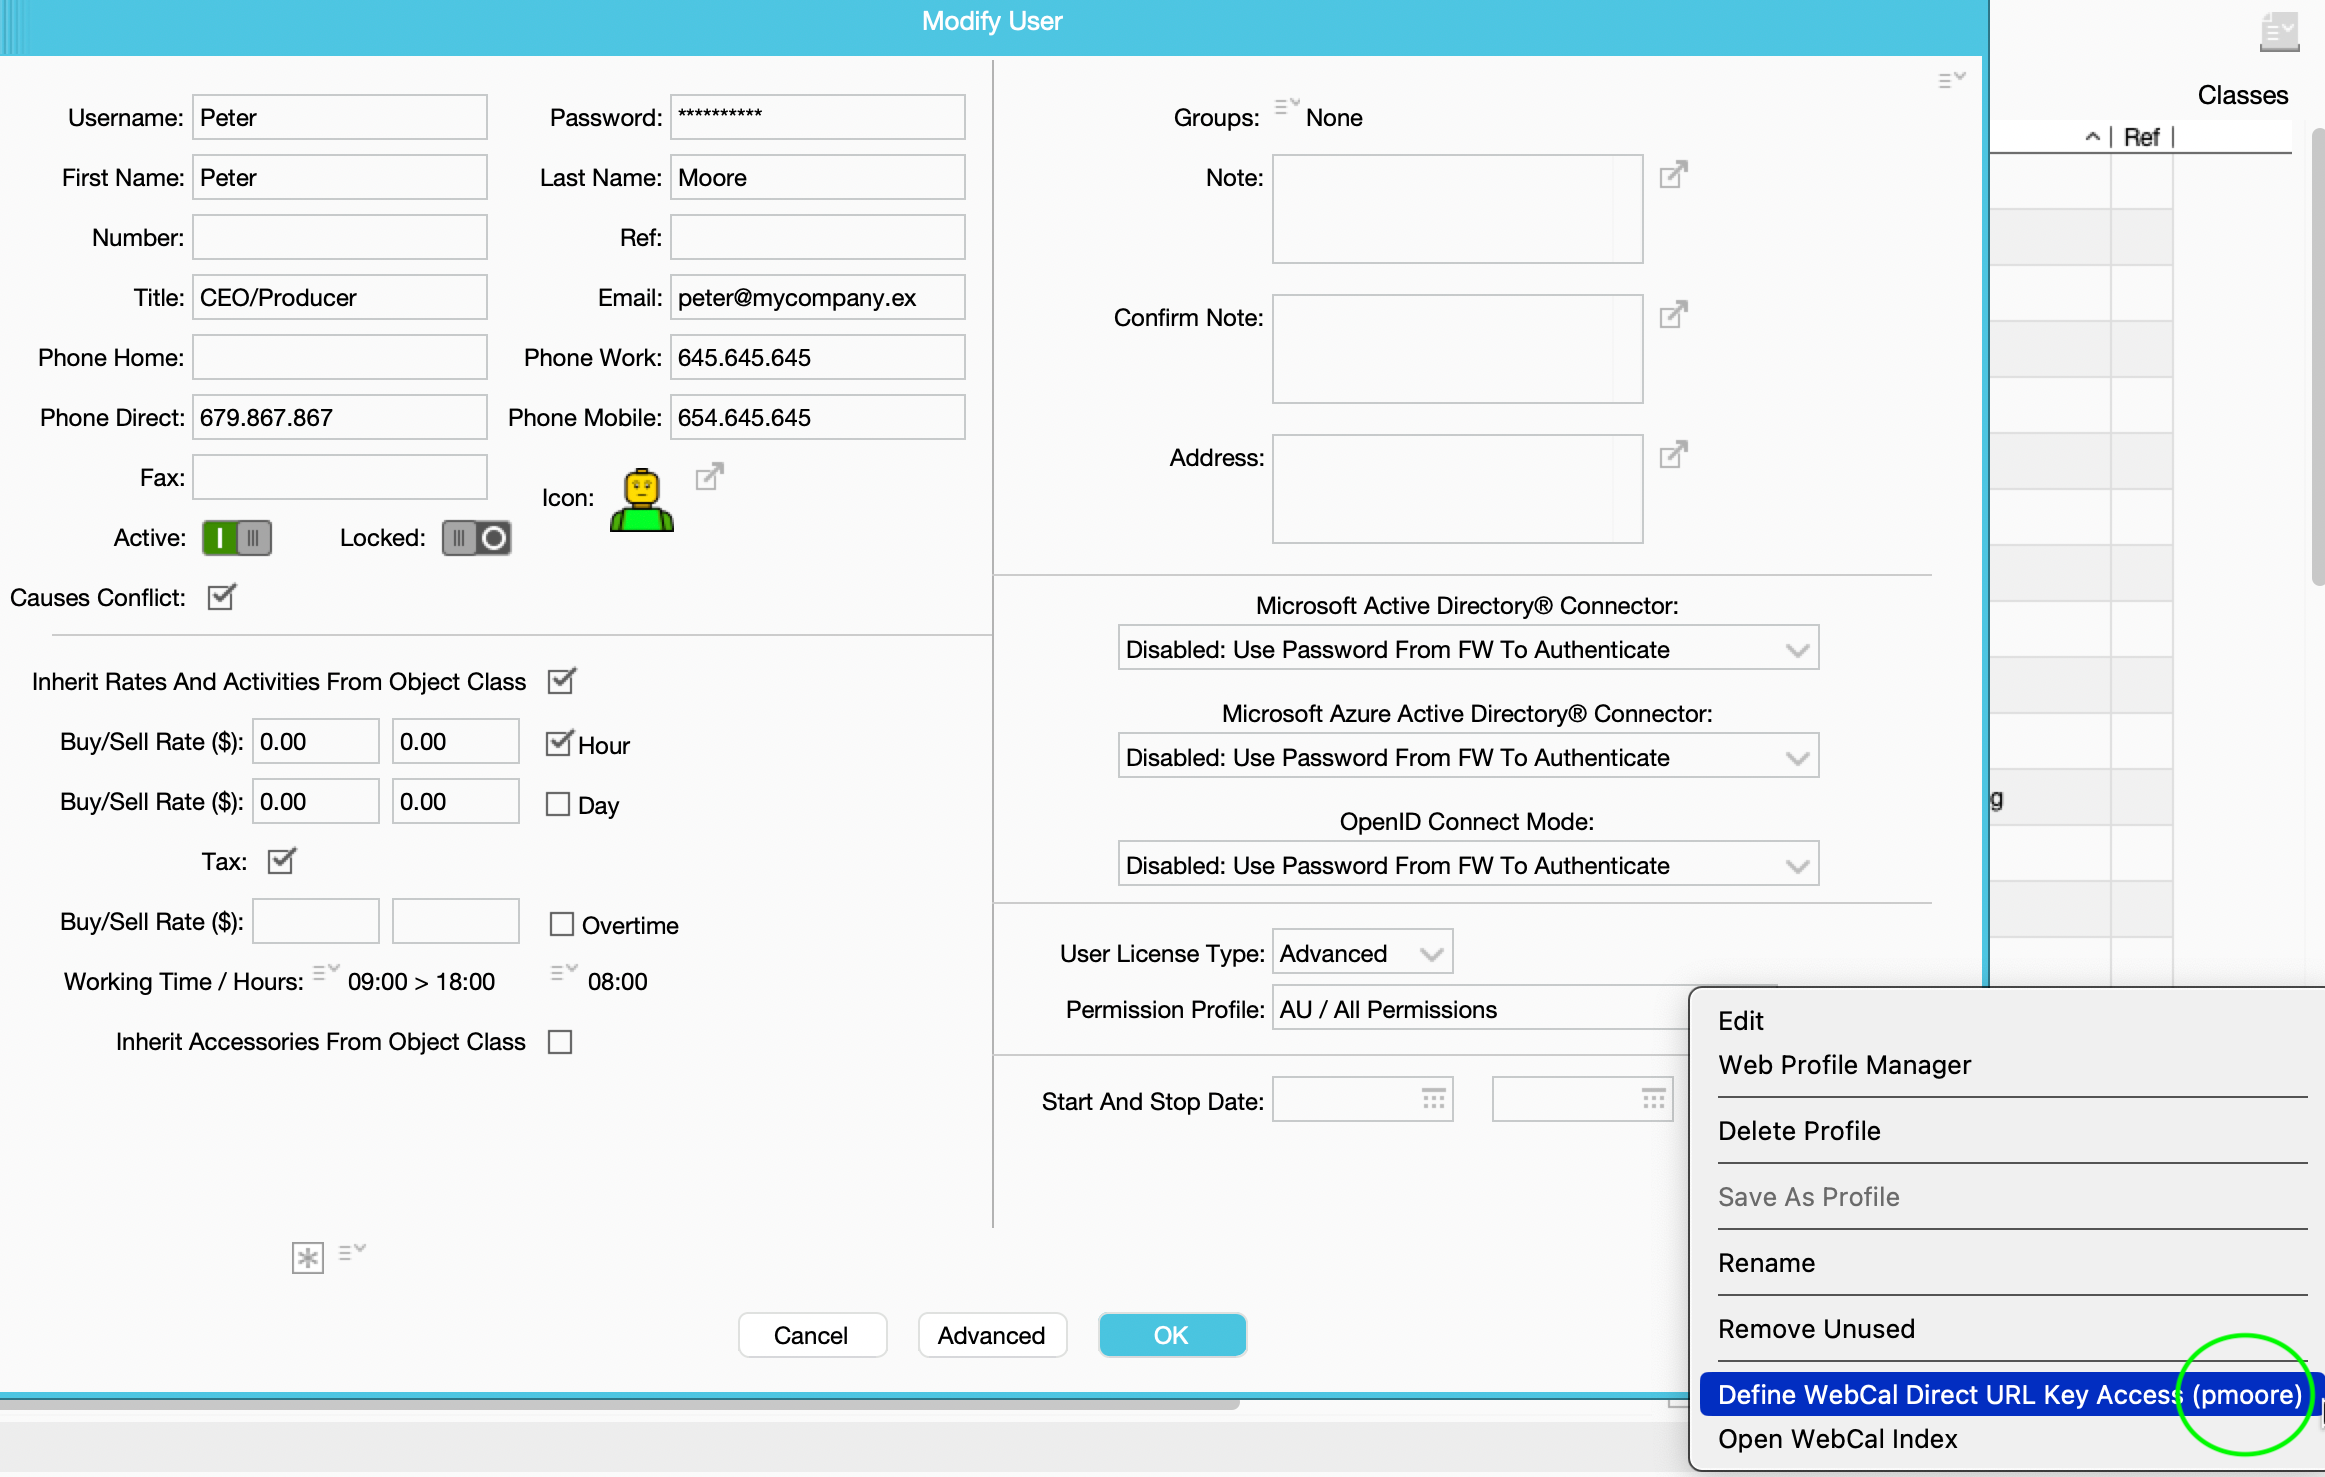Select Web Profile Manager from the context menu
The width and height of the screenshot is (2325, 1477).
pyautogui.click(x=1844, y=1065)
